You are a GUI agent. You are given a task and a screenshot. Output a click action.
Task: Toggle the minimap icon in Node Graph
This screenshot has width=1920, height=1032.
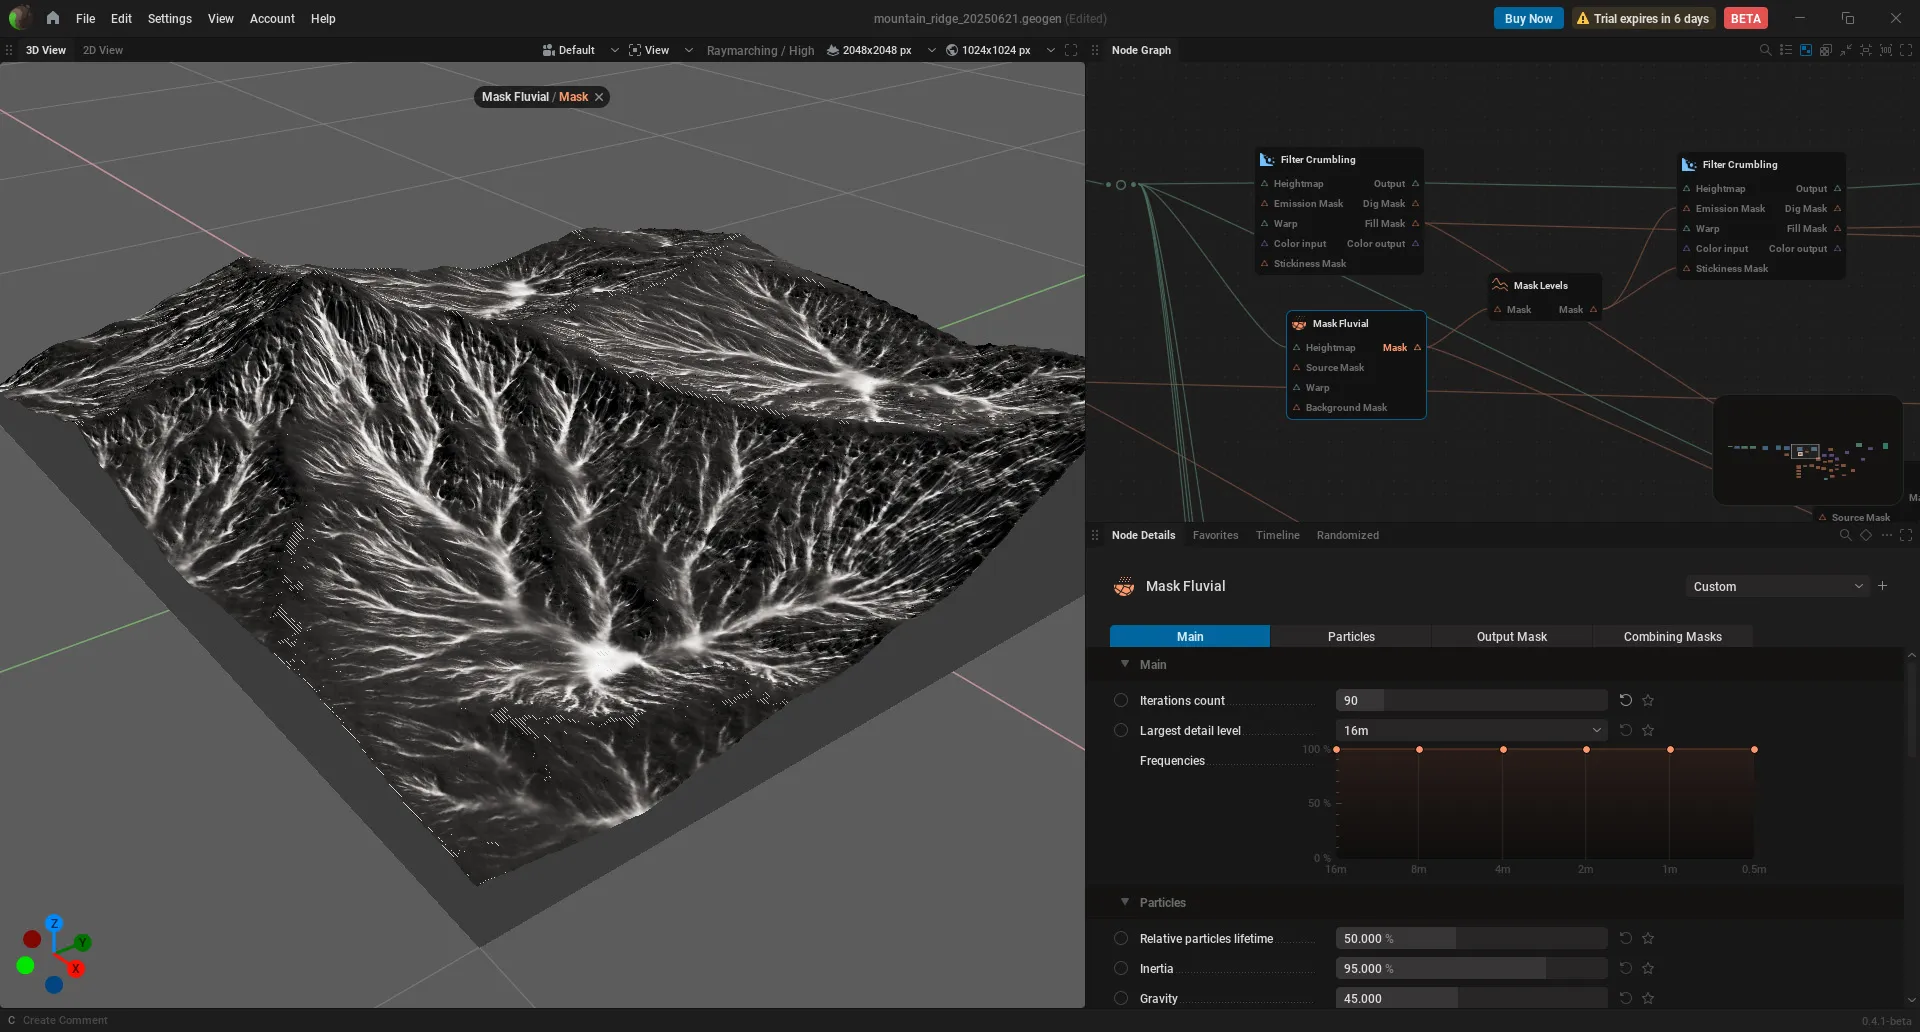(x=1806, y=50)
